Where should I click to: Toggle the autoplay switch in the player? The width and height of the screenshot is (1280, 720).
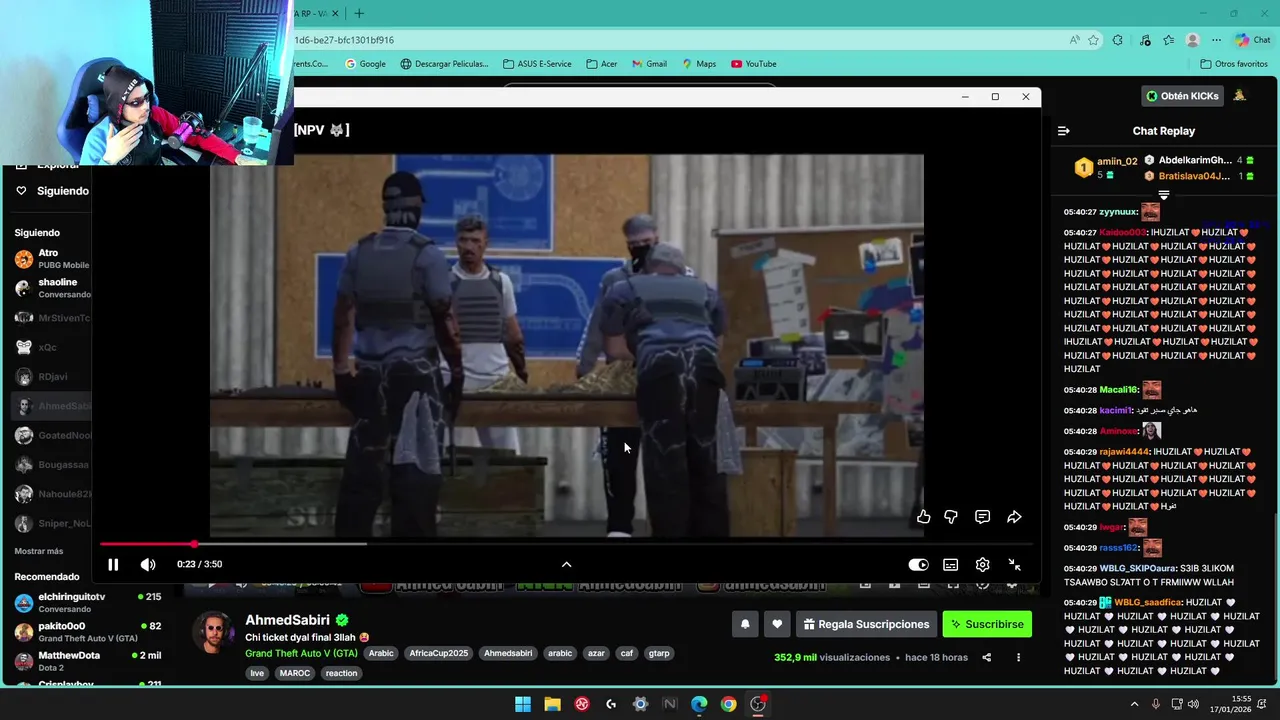pos(918,564)
